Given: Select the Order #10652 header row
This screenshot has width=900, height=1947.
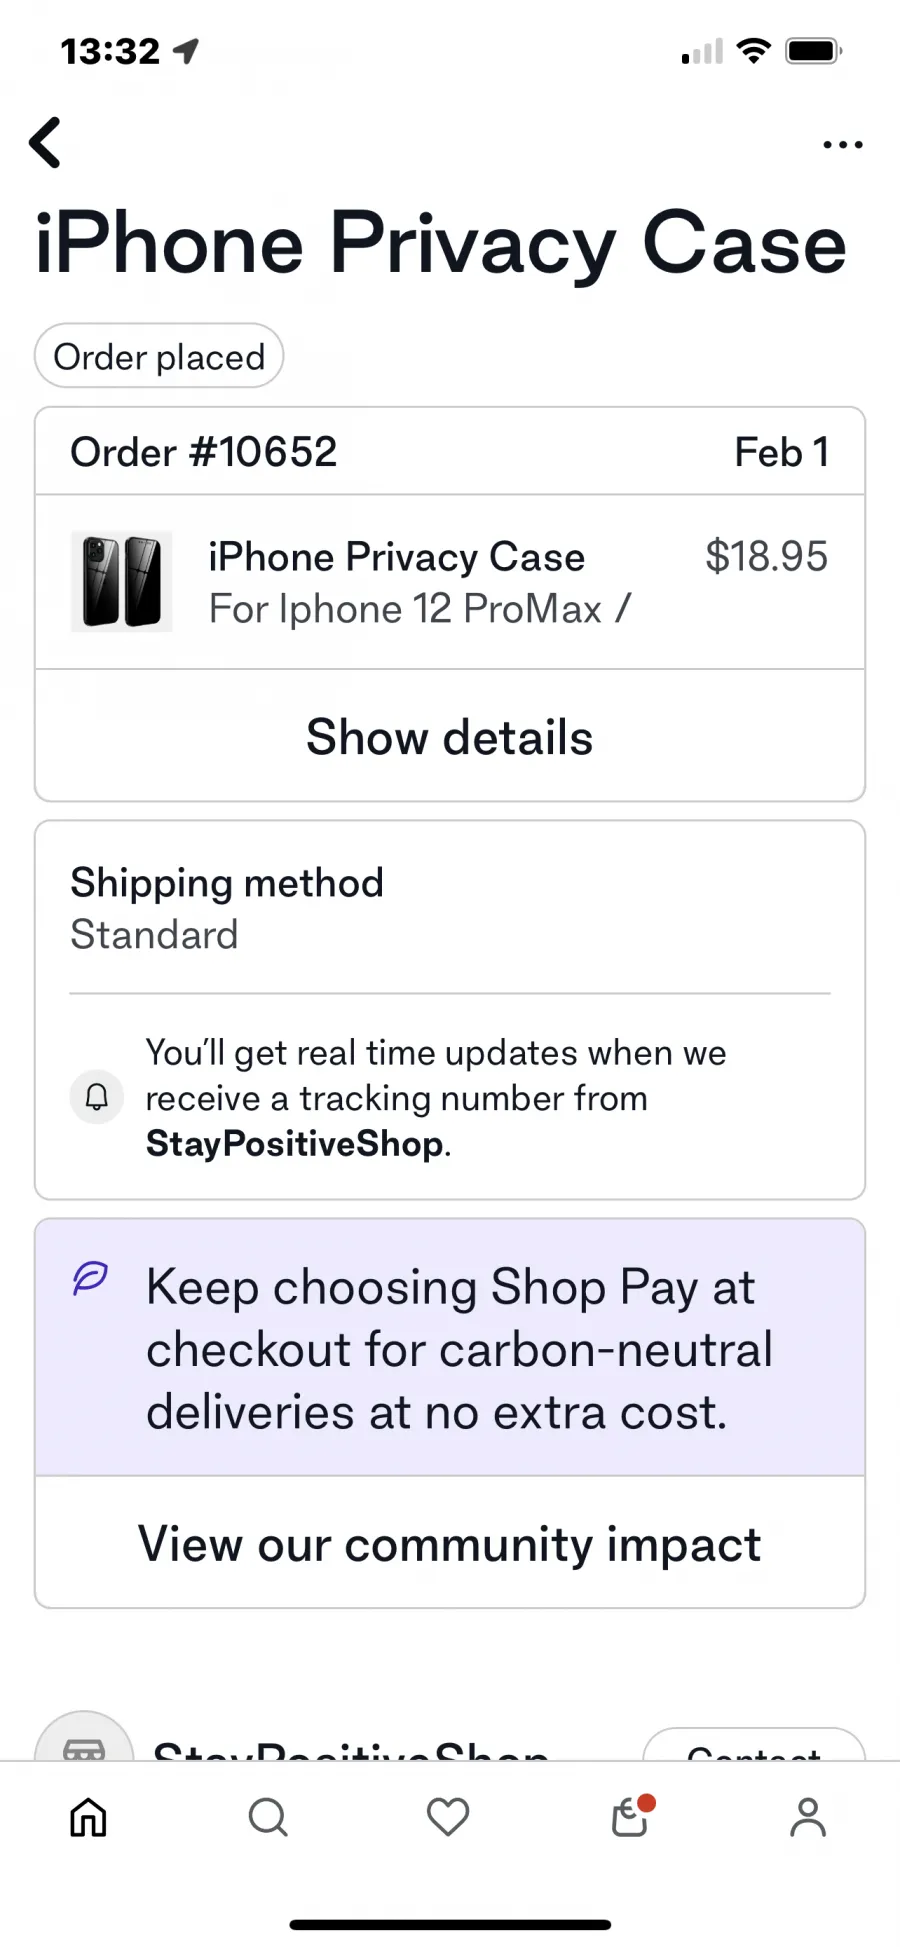Looking at the screenshot, I should point(450,452).
